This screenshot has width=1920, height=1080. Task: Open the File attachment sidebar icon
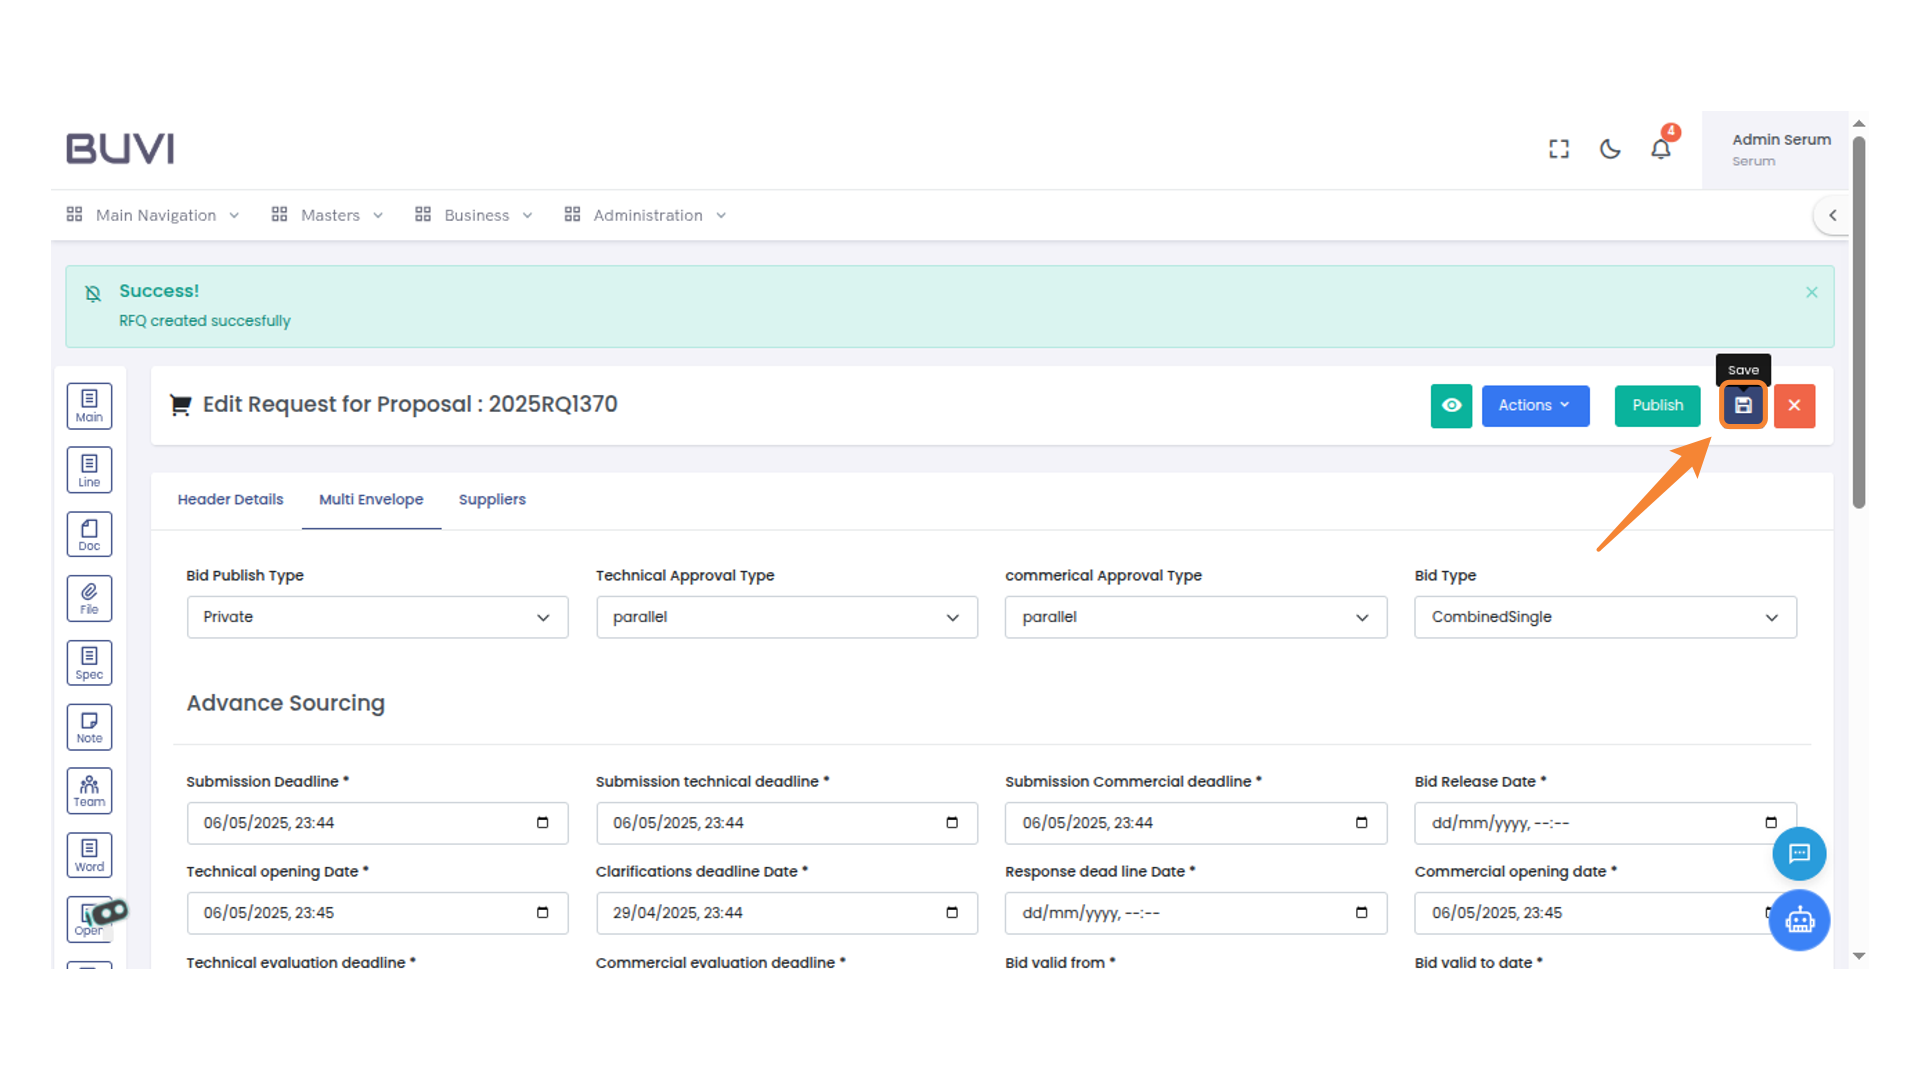click(89, 599)
